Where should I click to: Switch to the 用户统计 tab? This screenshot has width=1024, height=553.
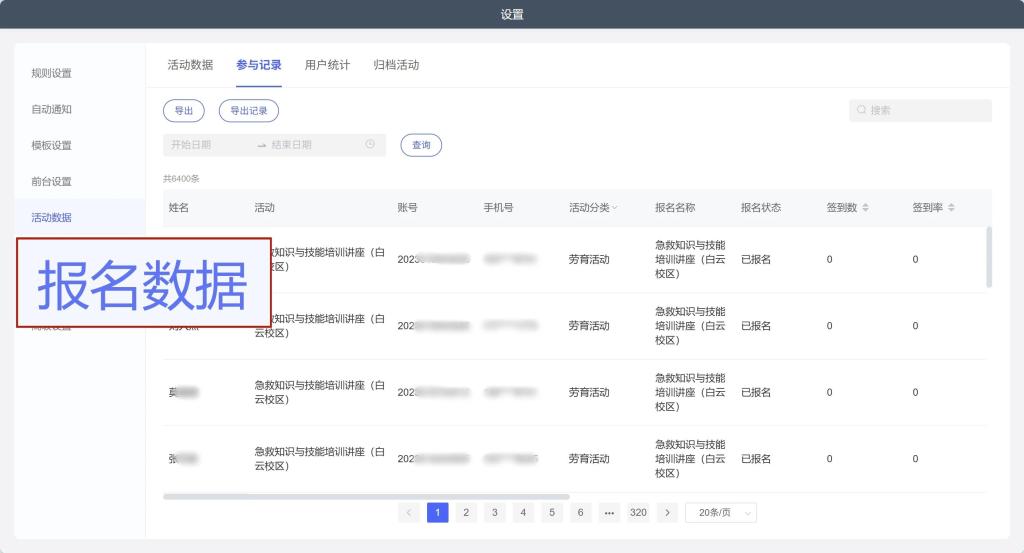coord(327,66)
